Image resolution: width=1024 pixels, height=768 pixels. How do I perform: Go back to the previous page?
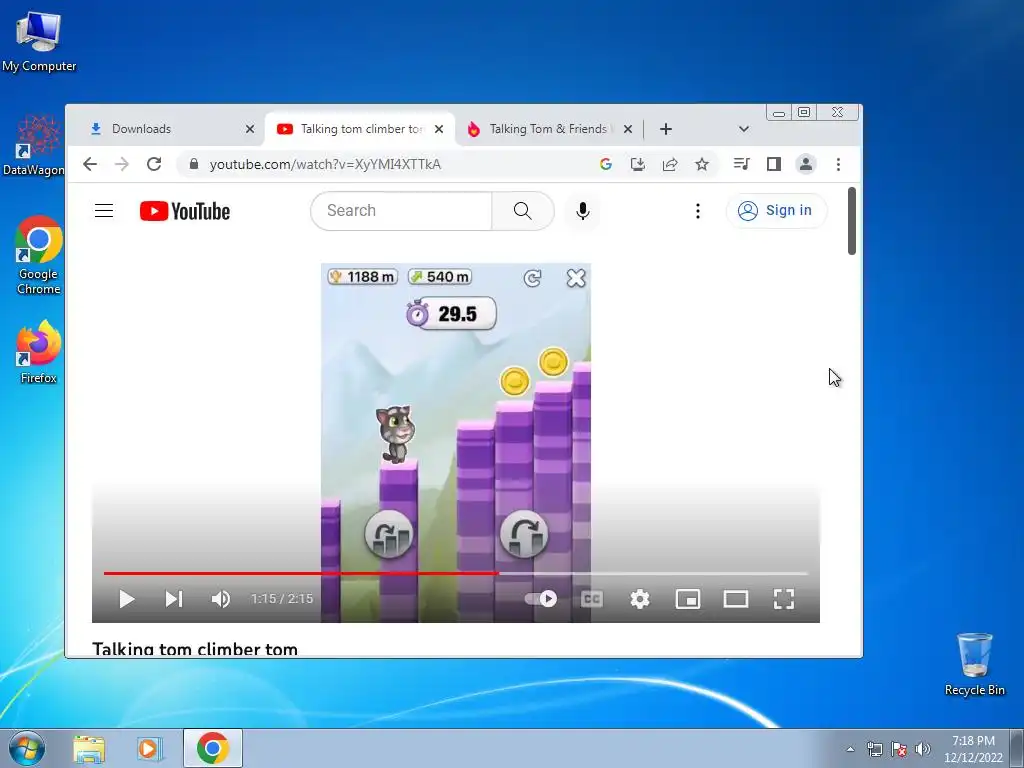click(x=90, y=164)
